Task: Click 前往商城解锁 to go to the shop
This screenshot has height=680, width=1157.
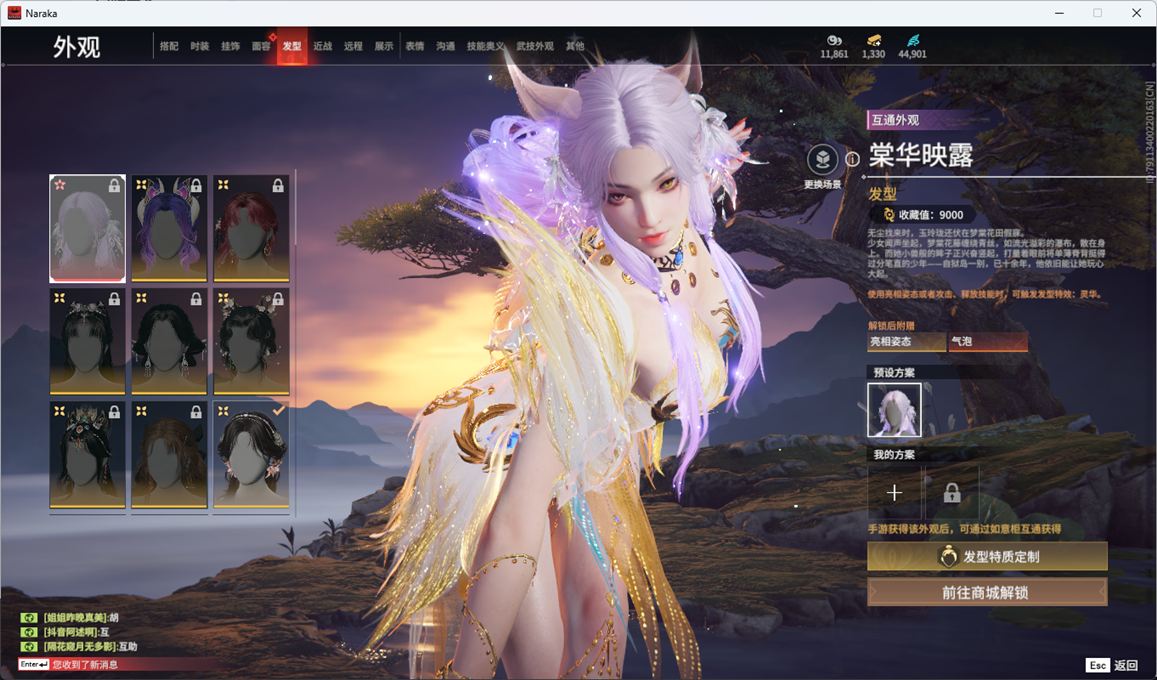Action: click(987, 592)
